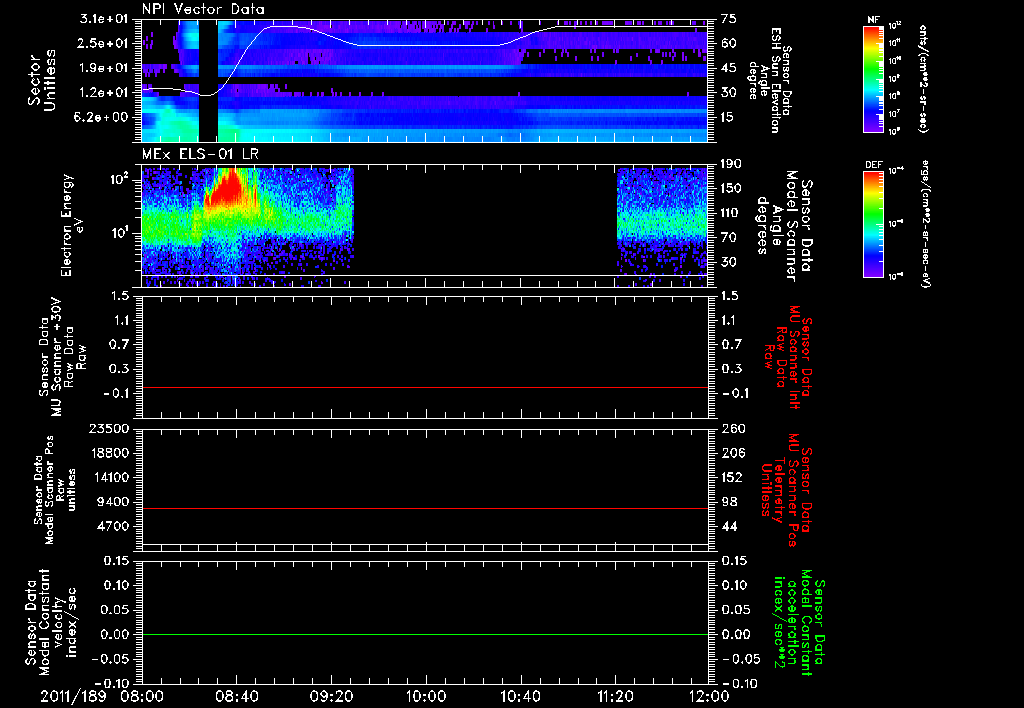This screenshot has height=708, width=1024.
Task: Click the "10:00" time axis label
Action: click(x=425, y=696)
